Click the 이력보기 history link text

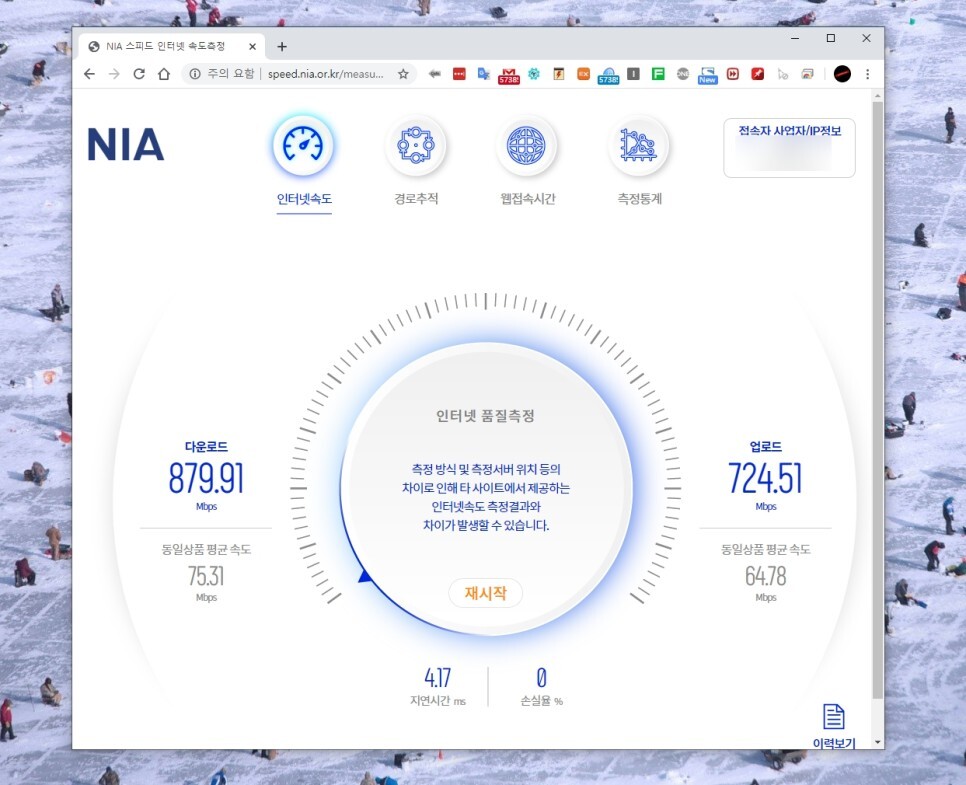(x=834, y=743)
